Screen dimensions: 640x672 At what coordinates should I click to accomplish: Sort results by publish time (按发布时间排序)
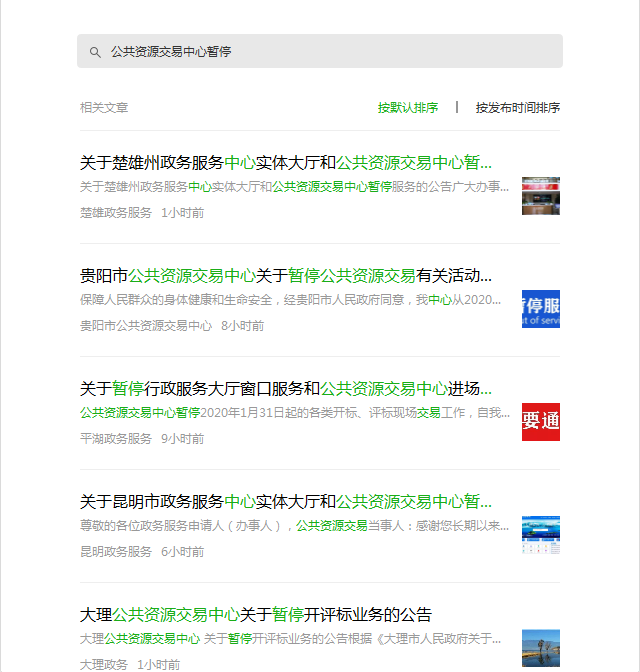(x=517, y=108)
